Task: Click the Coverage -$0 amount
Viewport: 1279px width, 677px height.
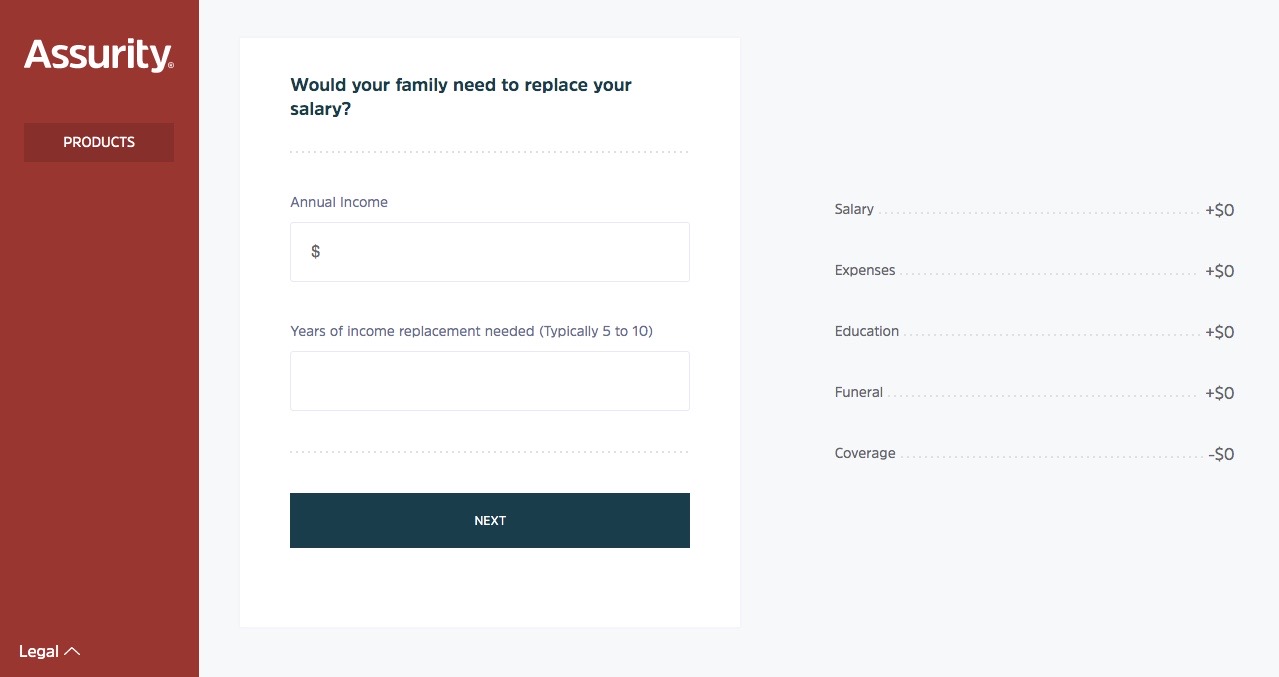Action: pos(1221,455)
